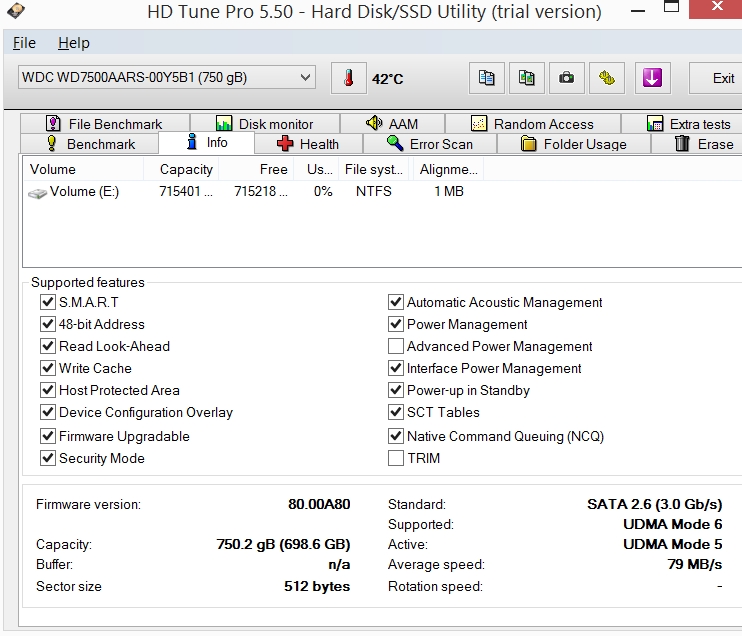Screen dimensions: 742x636
Task: Switch to the File Benchmark tab
Action: tap(105, 124)
